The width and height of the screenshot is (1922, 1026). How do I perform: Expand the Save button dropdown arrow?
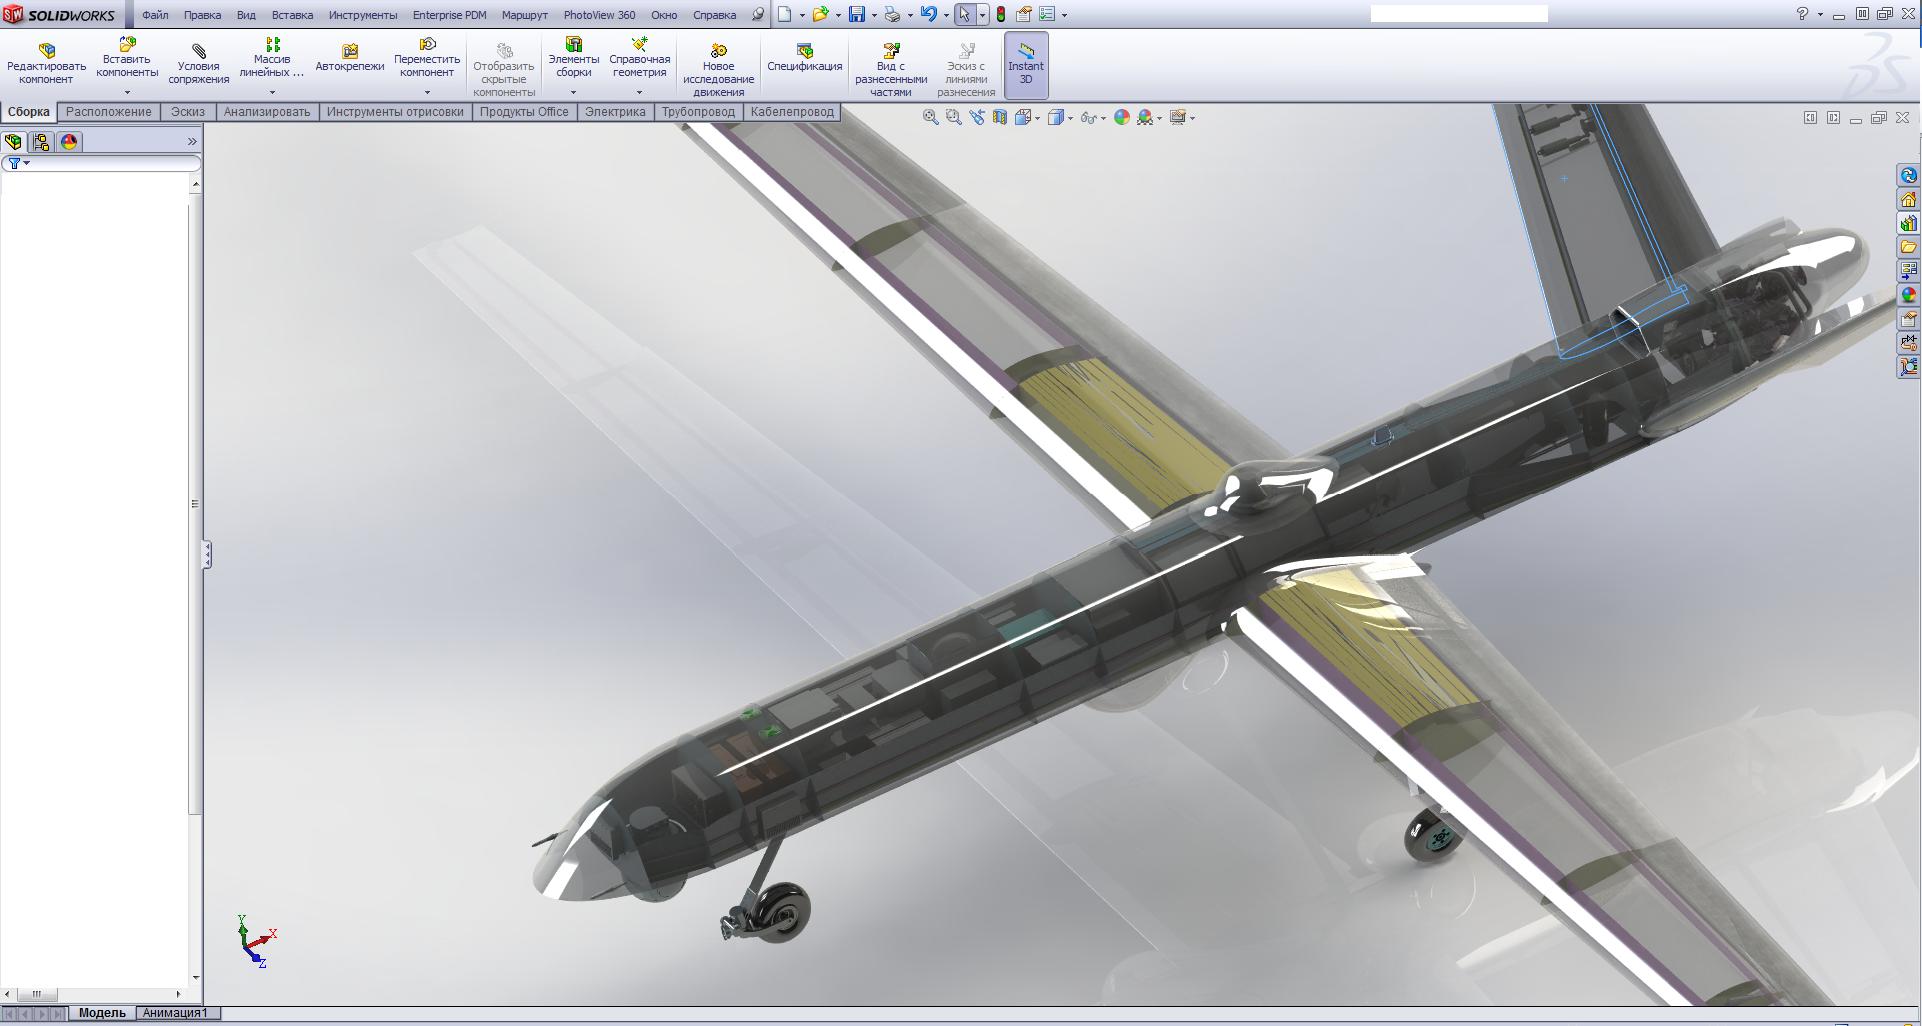[x=874, y=15]
